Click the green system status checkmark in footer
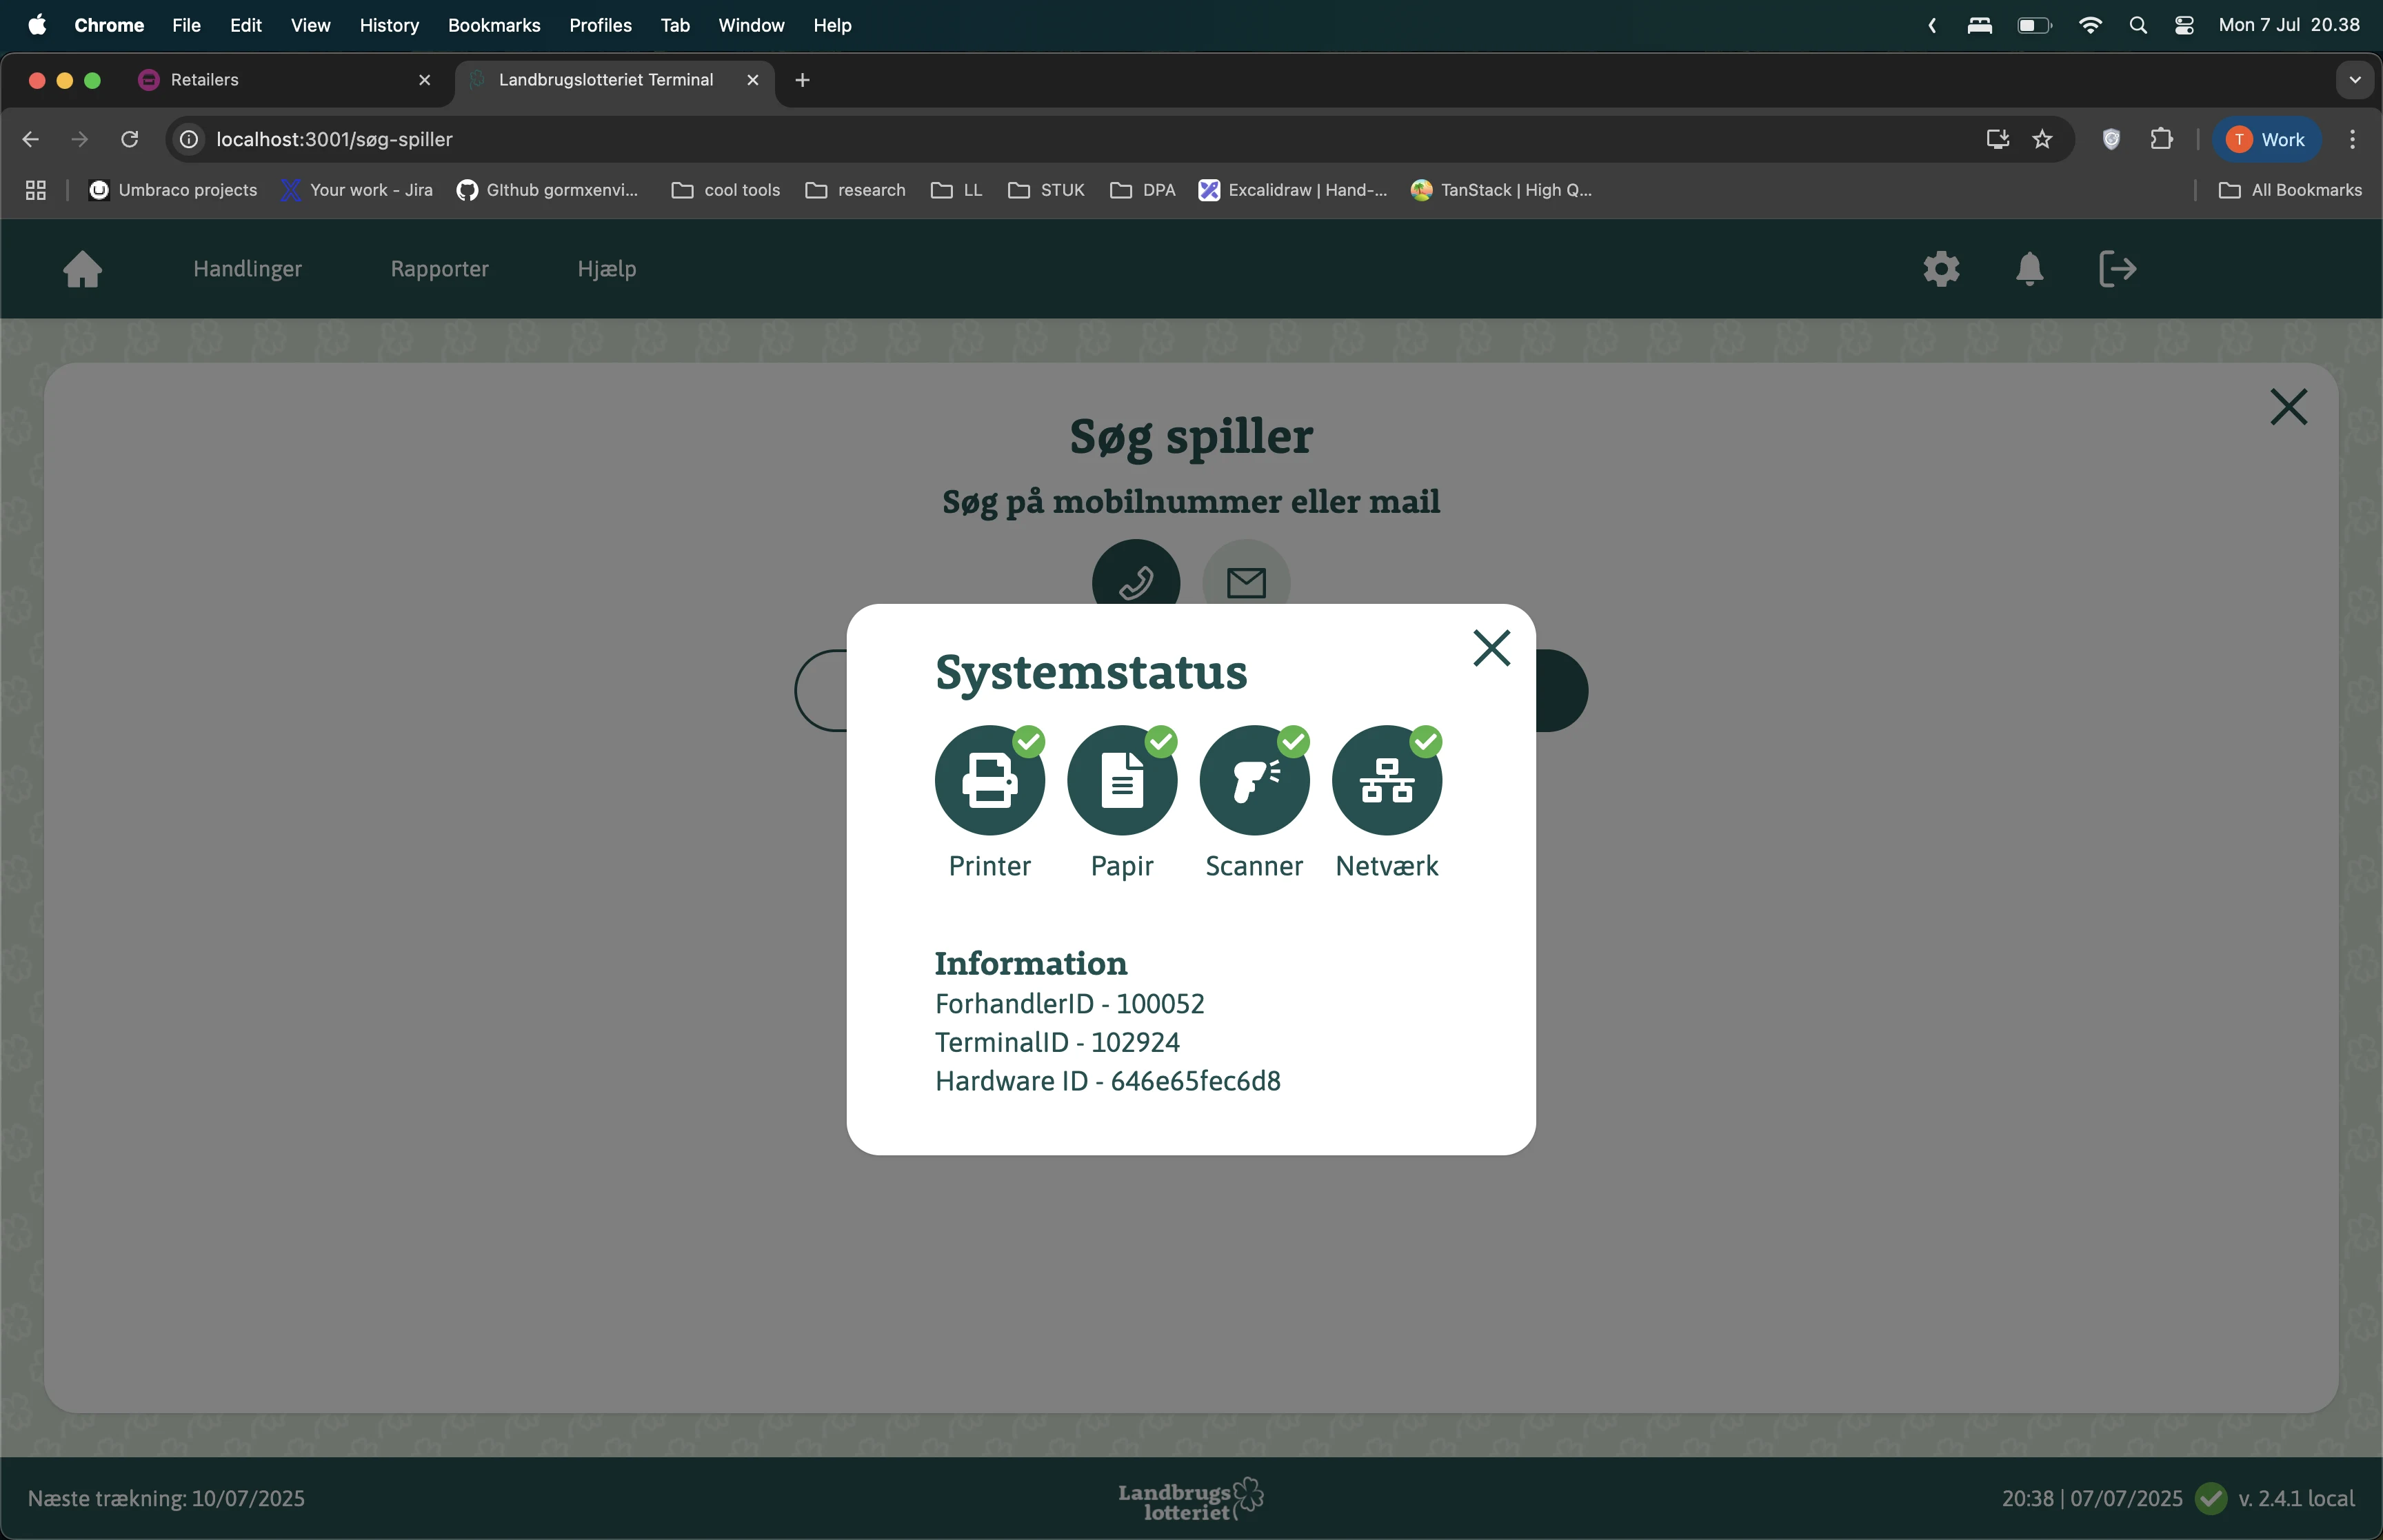The width and height of the screenshot is (2383, 1540). [x=2210, y=1498]
